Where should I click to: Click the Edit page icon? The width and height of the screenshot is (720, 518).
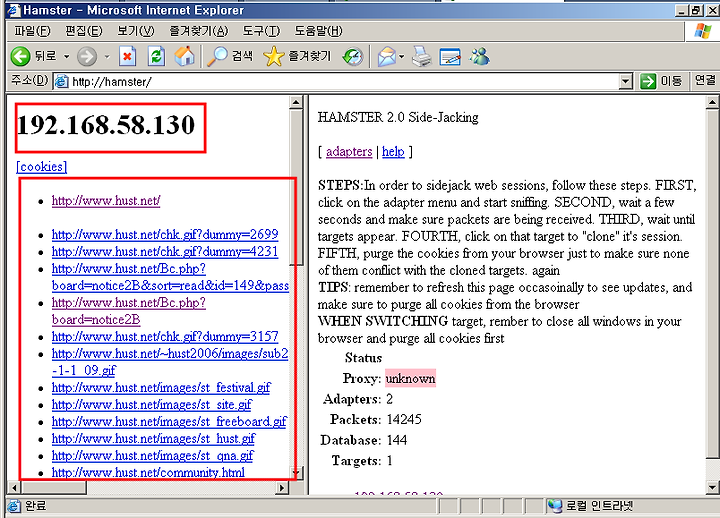[450, 56]
